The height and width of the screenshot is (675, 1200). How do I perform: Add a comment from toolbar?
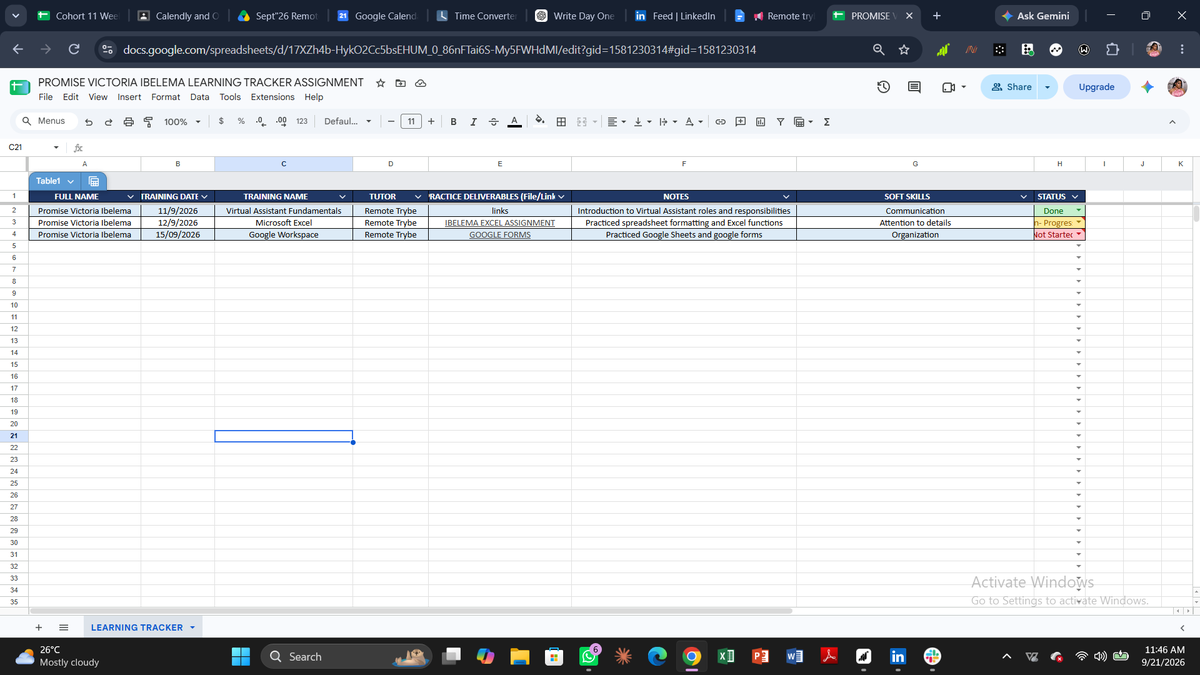(740, 121)
